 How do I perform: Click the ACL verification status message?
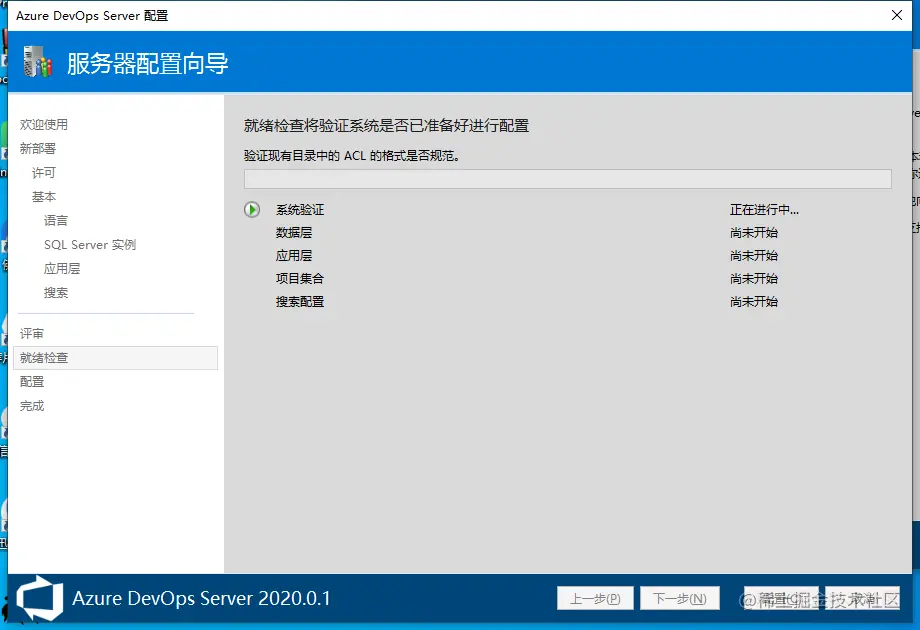tap(352, 155)
